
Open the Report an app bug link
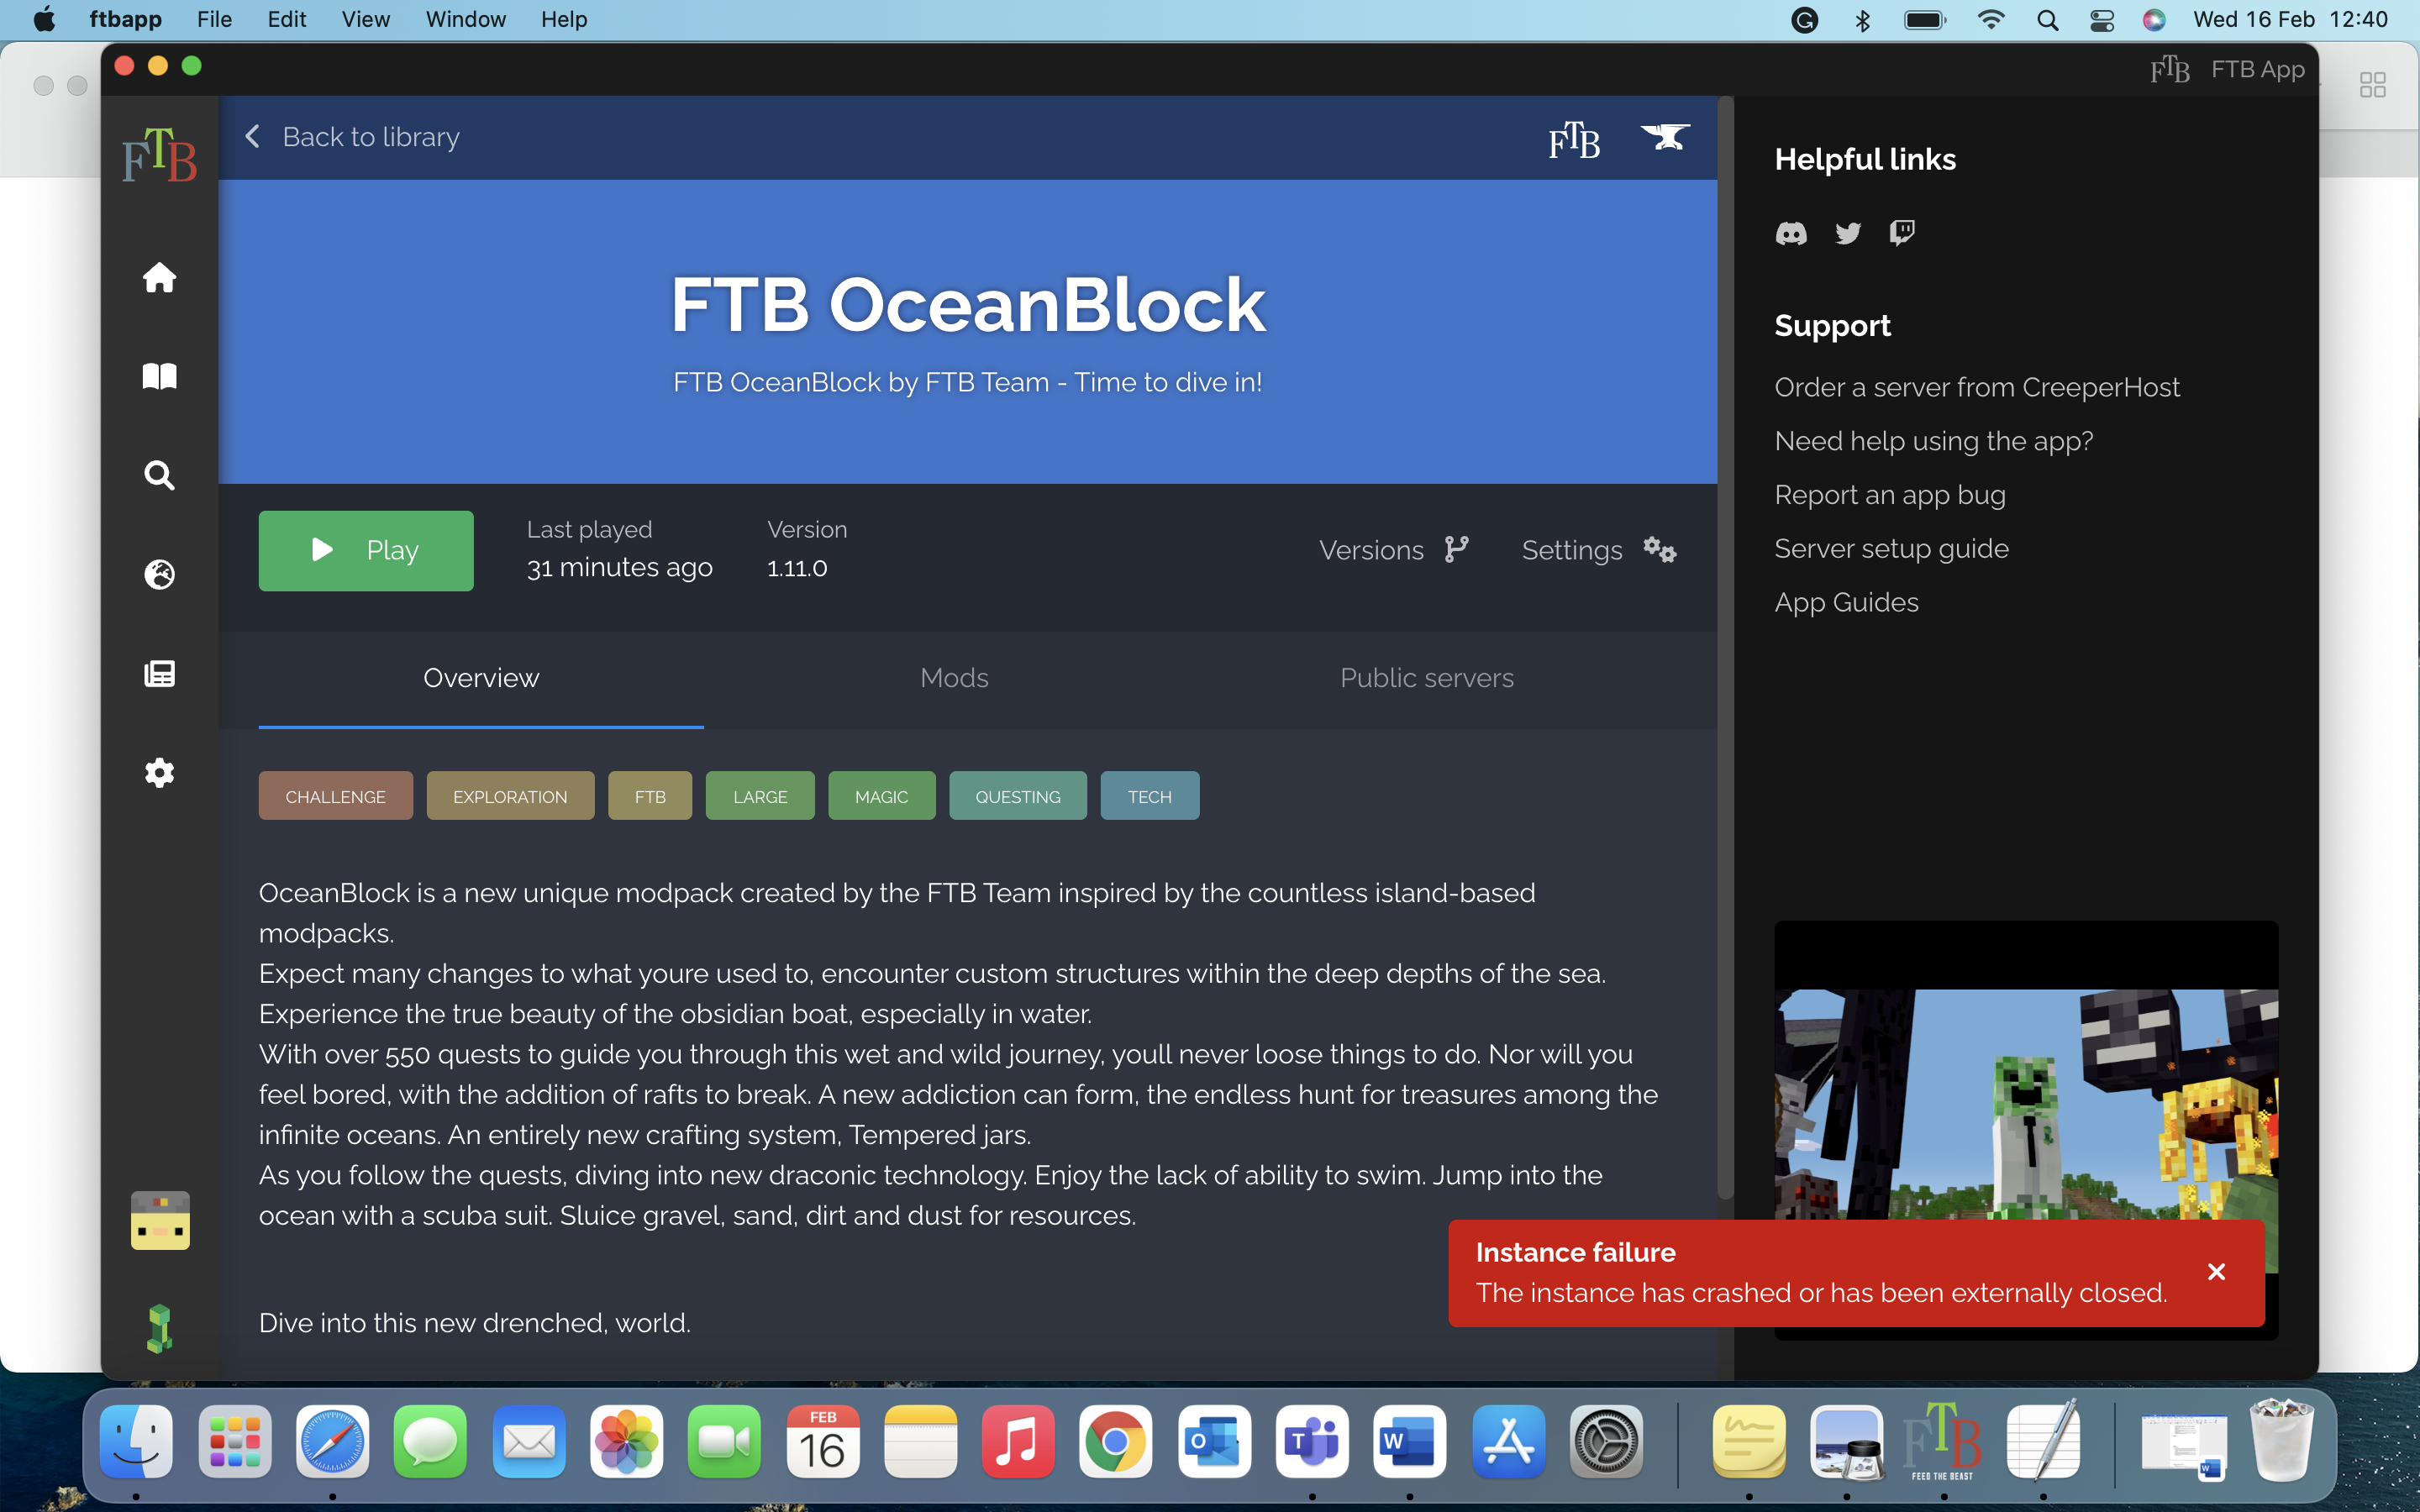coord(1888,494)
